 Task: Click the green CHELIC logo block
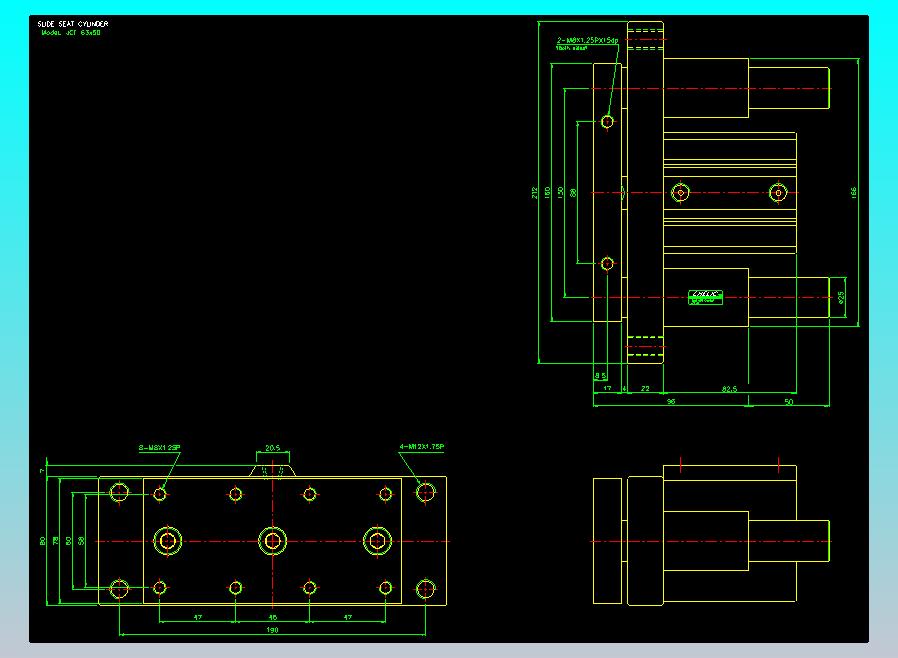click(x=705, y=297)
